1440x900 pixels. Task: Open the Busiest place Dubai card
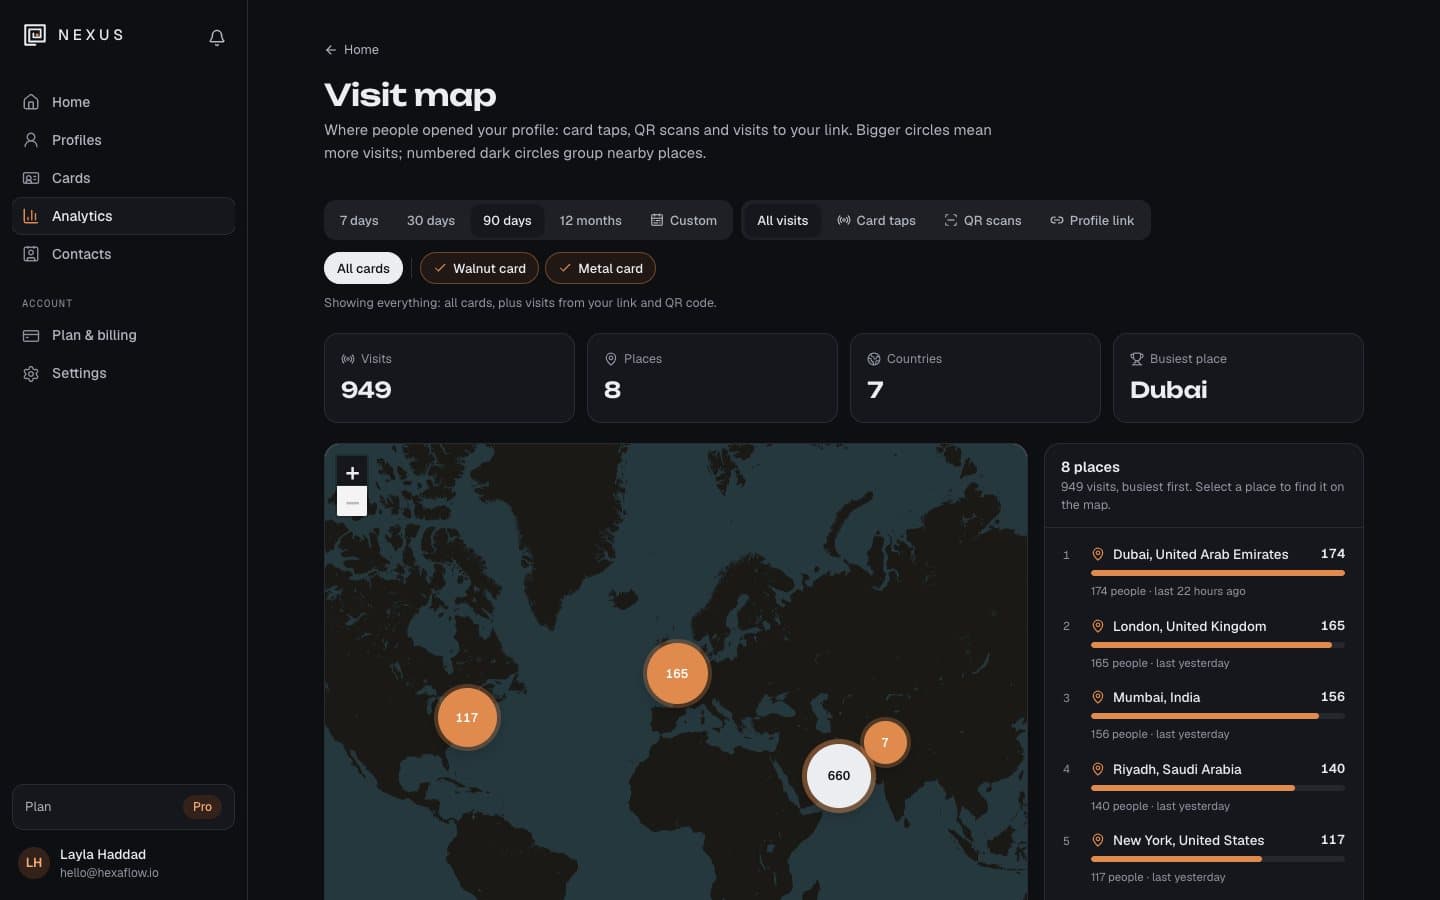coord(1238,378)
